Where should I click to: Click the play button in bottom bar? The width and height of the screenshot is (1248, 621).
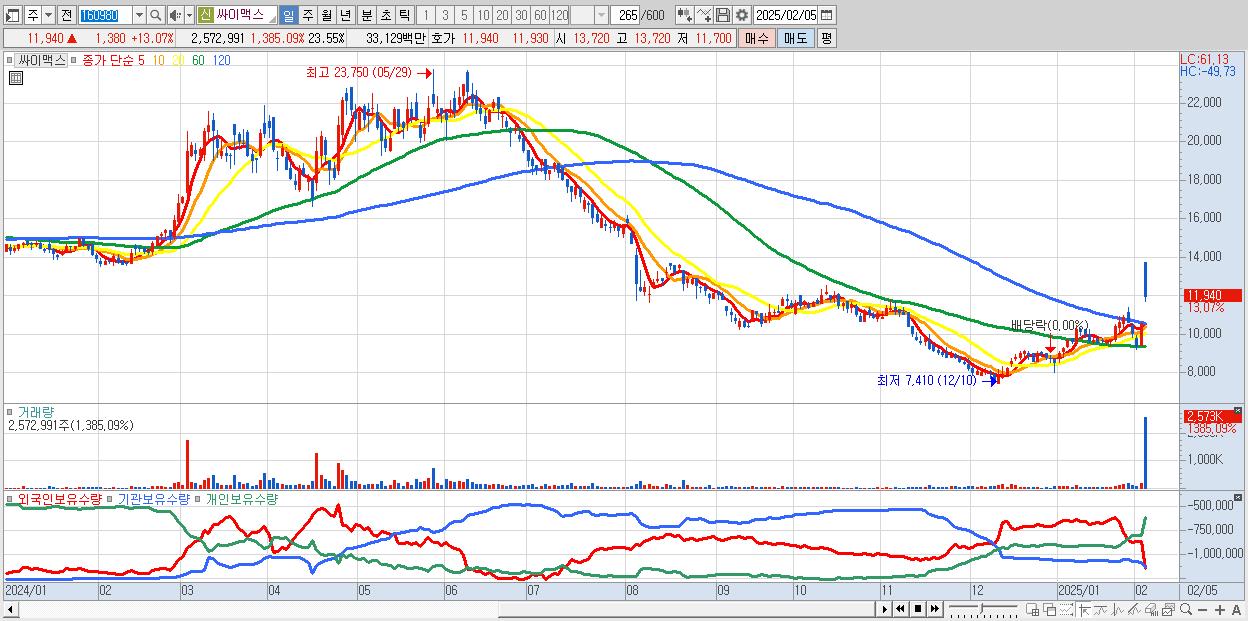coord(885,609)
